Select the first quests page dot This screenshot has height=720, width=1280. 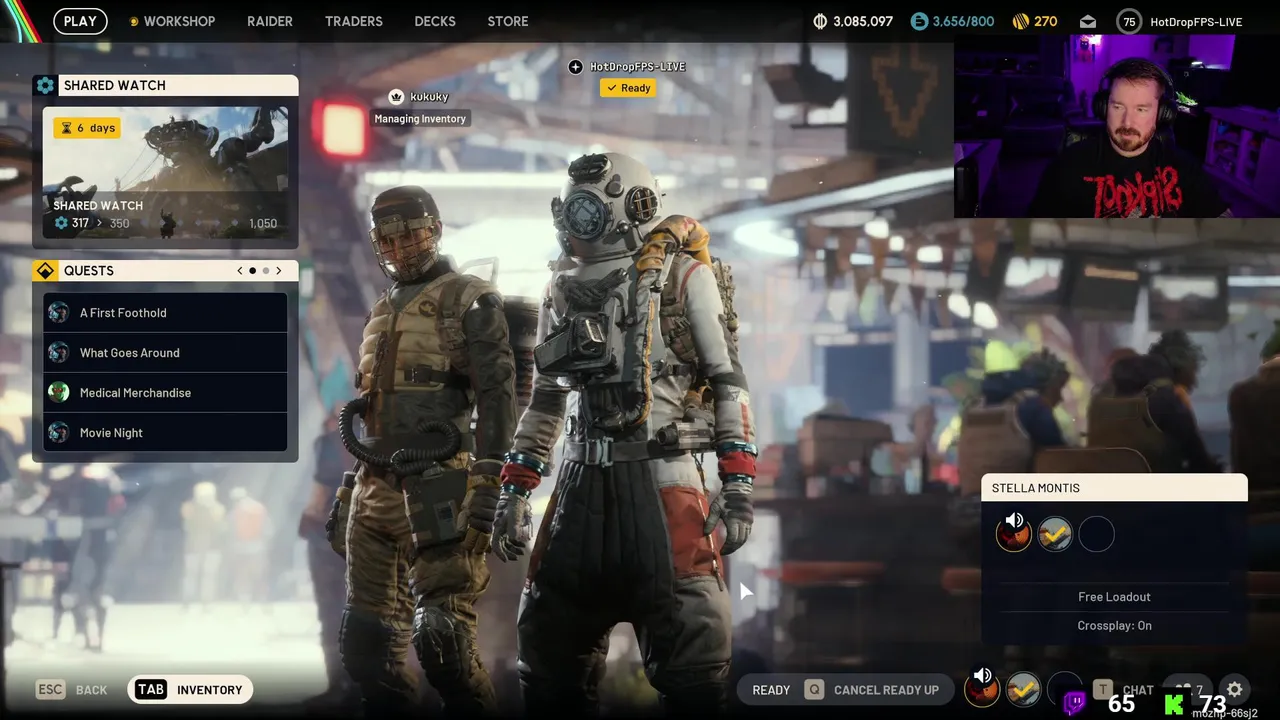pos(252,271)
